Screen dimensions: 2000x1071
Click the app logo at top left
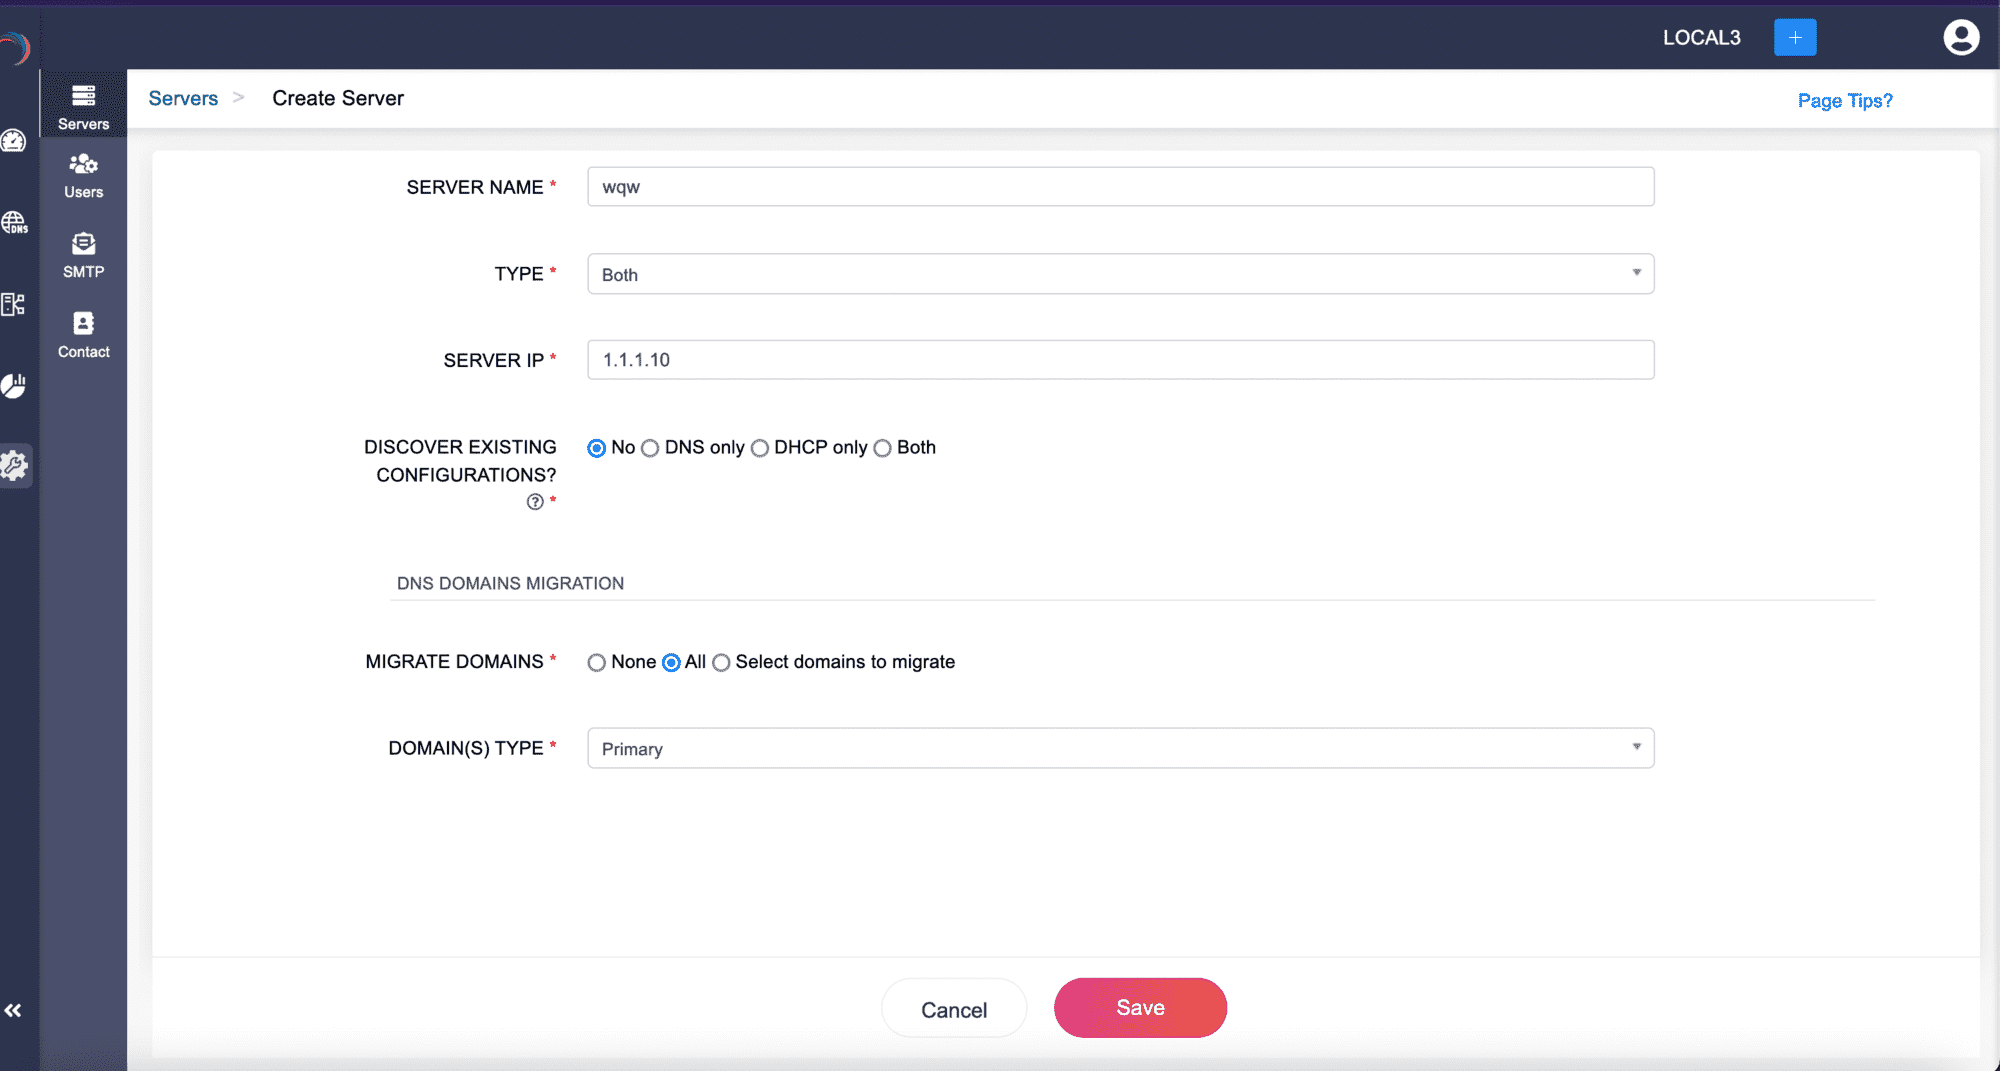tap(15, 47)
